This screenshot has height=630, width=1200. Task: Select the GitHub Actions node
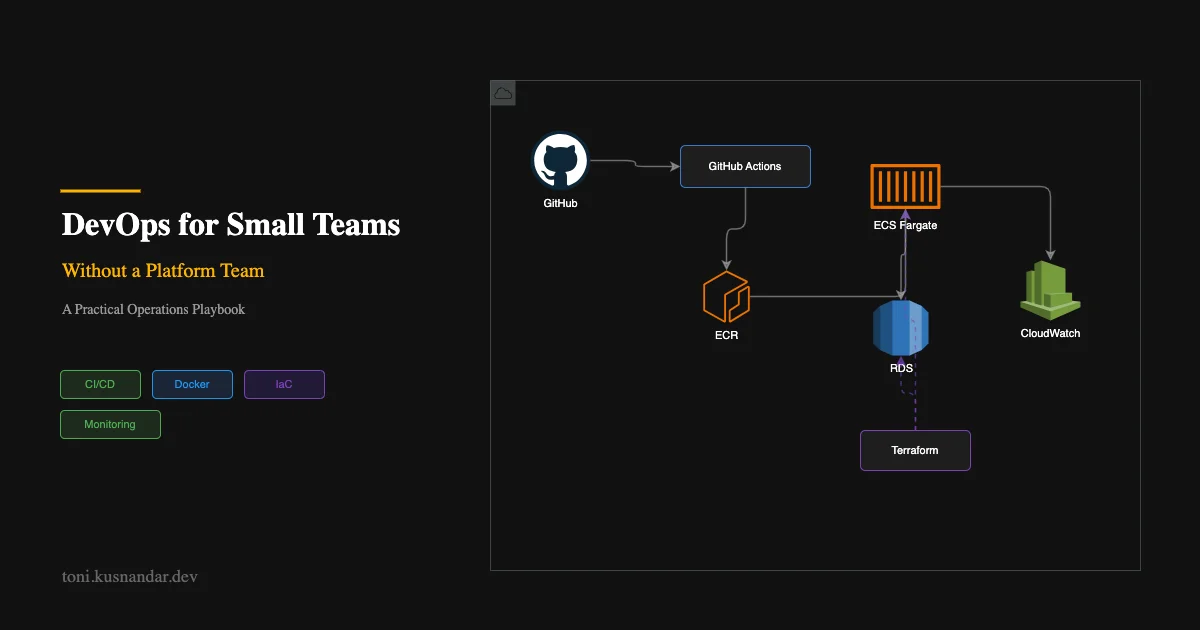(x=745, y=166)
